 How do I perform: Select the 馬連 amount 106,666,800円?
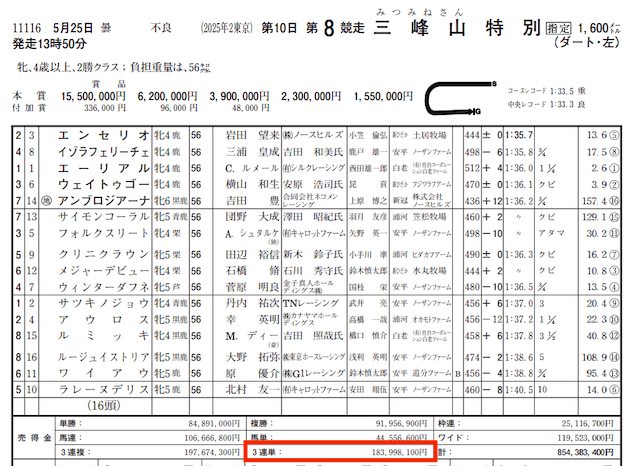(212, 438)
